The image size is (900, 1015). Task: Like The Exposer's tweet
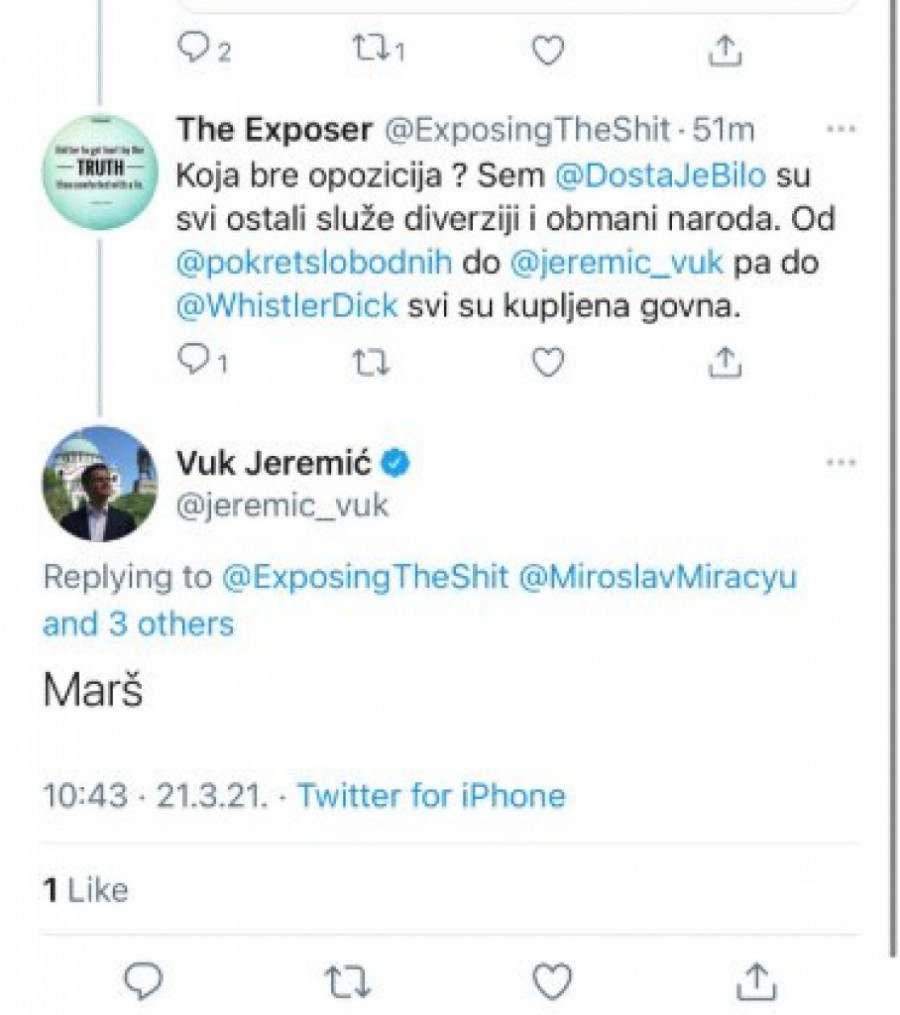click(548, 362)
